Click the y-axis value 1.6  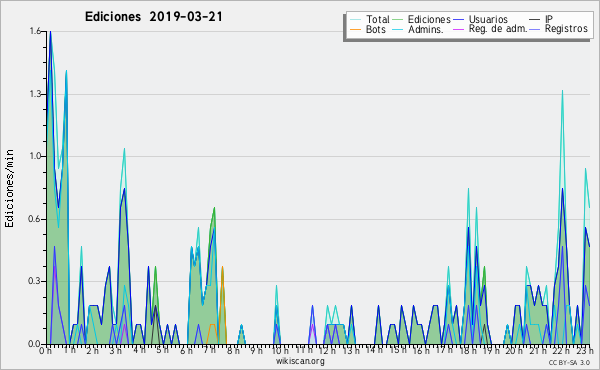(x=36, y=31)
